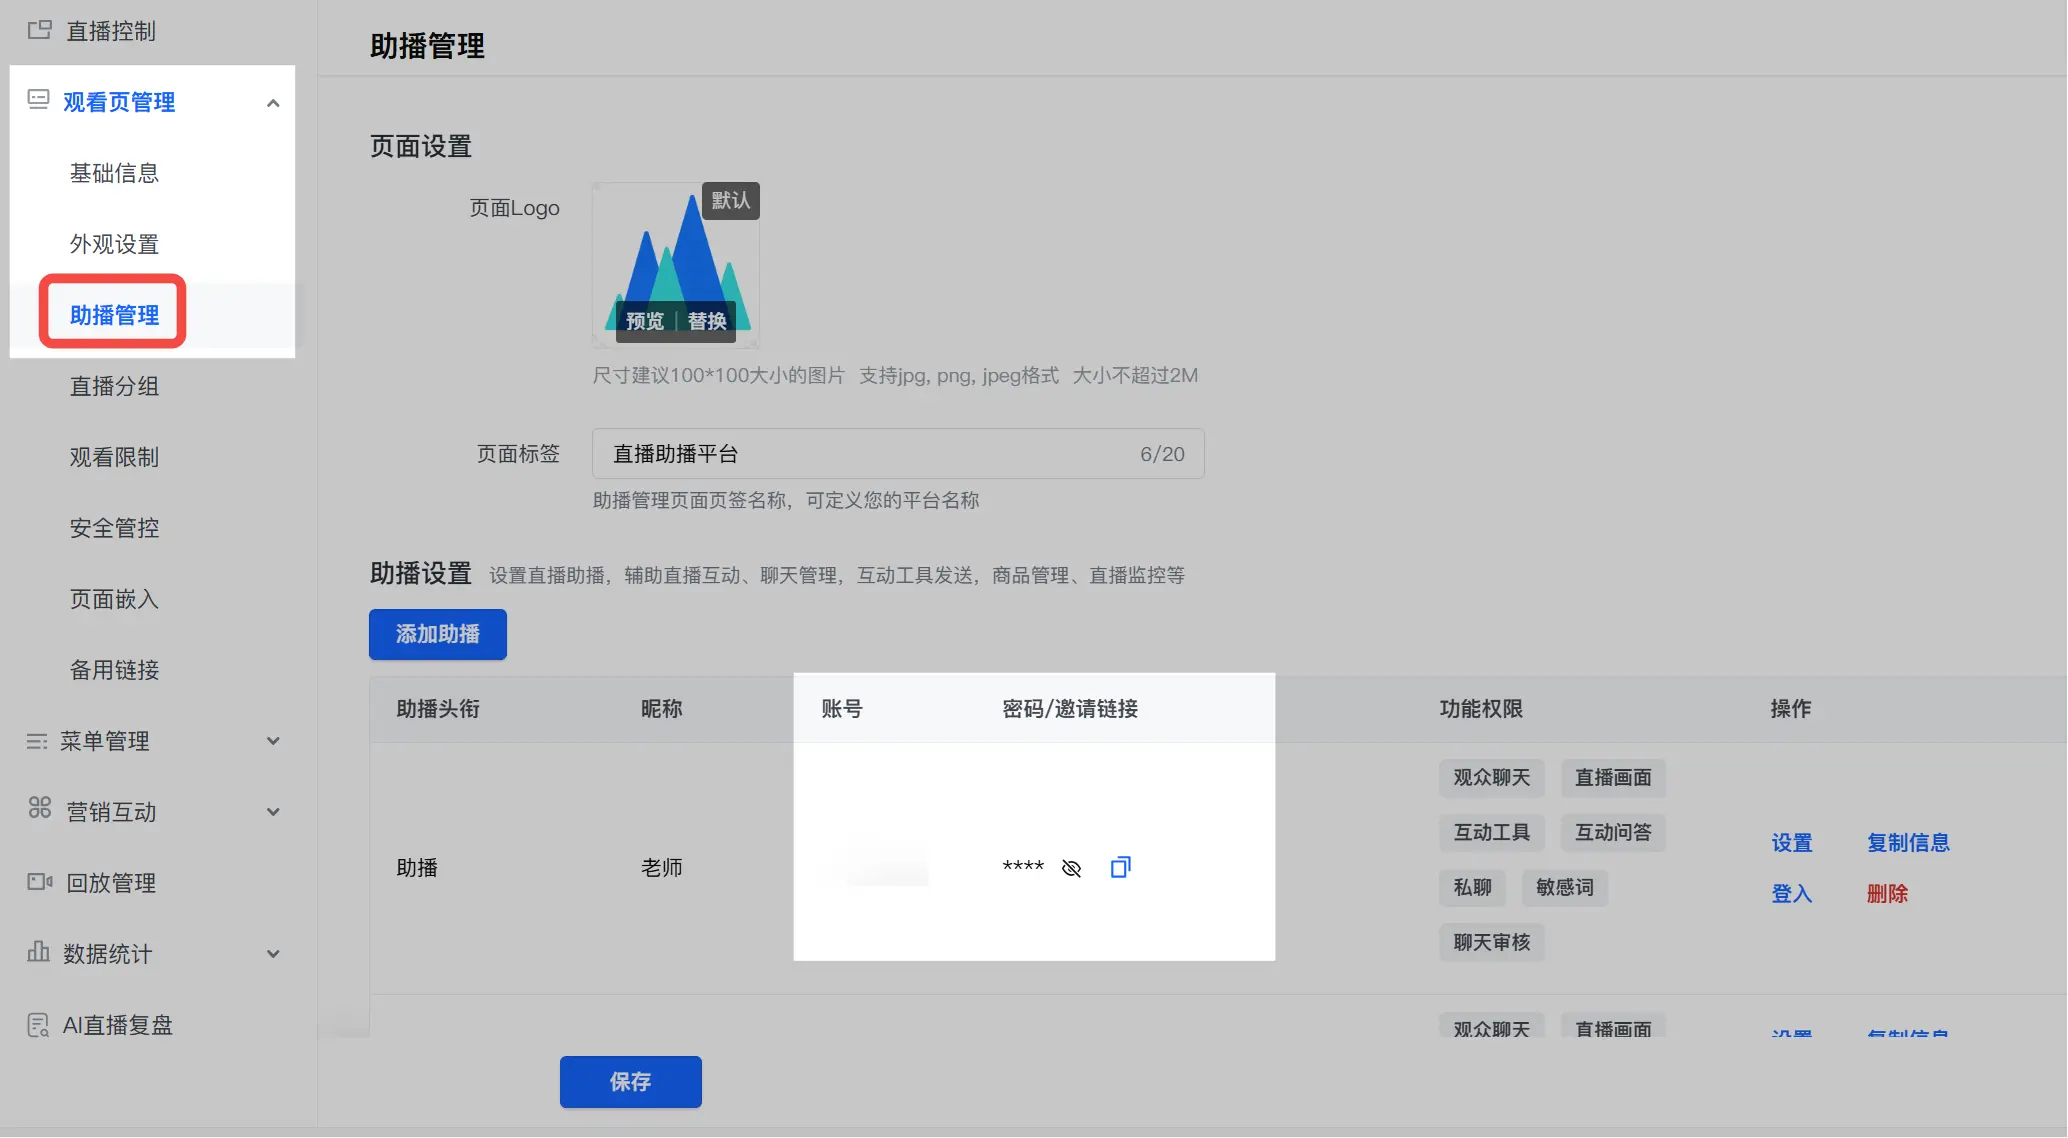The width and height of the screenshot is (2068, 1138).
Task: Select 助播管理 in the sidebar
Action: 114,315
